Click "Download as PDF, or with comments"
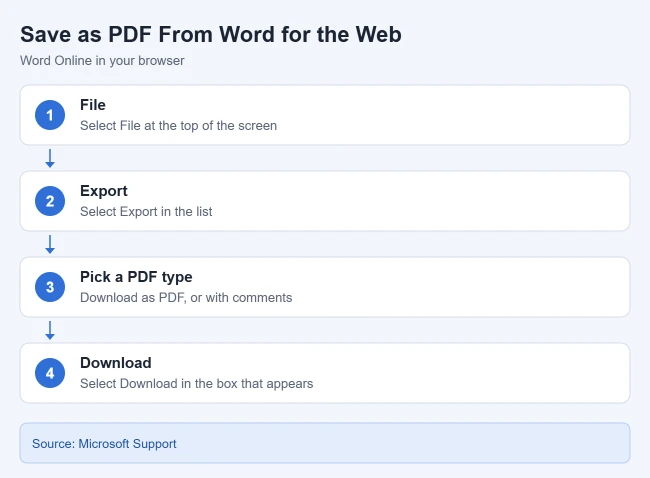The height and width of the screenshot is (478, 650). [x=186, y=298]
